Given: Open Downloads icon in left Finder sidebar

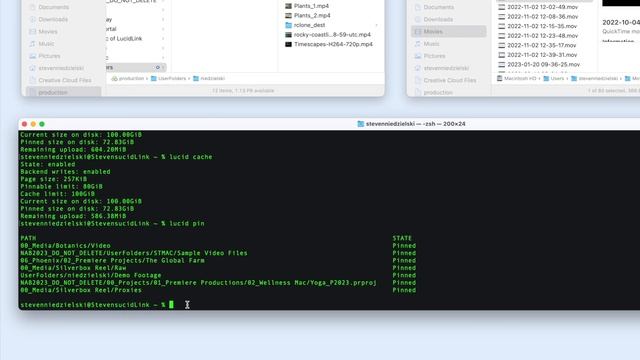Looking at the screenshot, I should 33,20.
